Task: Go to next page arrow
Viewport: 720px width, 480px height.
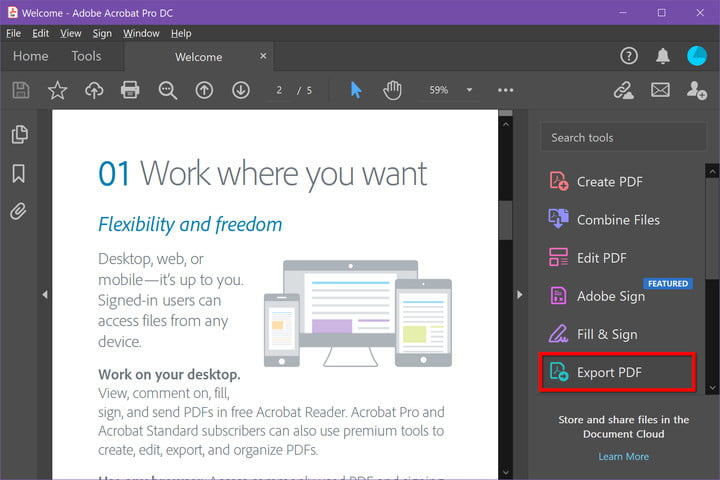Action: (240, 90)
